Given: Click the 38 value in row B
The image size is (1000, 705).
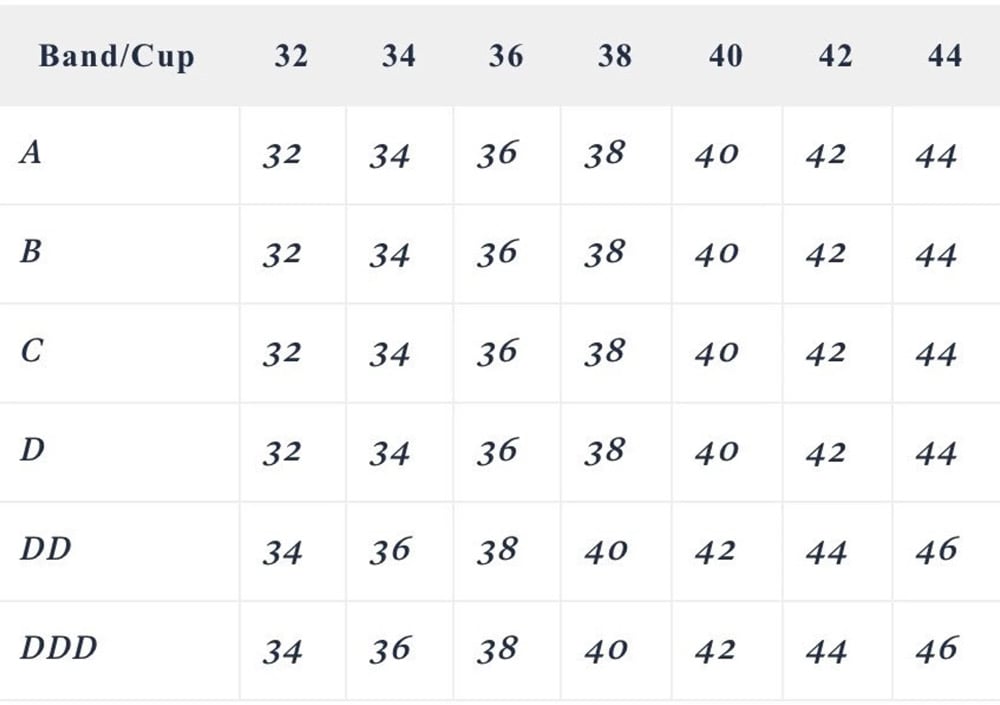Looking at the screenshot, I should 605,253.
